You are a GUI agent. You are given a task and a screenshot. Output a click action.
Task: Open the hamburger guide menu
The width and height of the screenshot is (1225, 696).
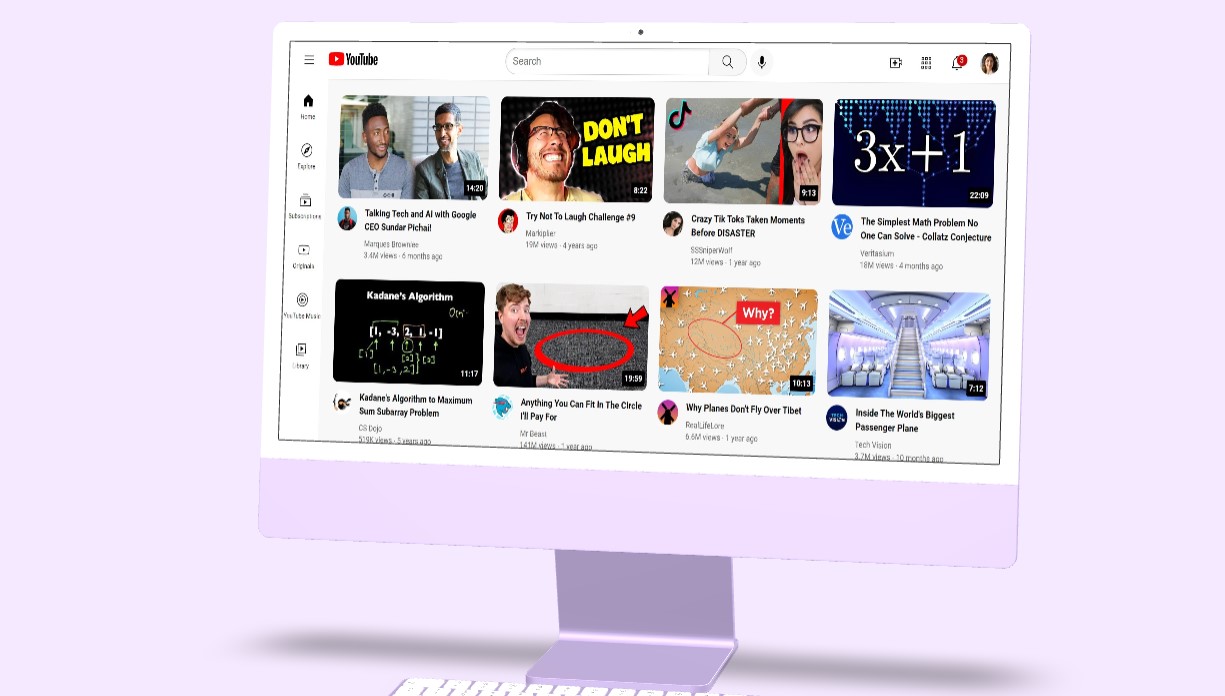pos(309,60)
